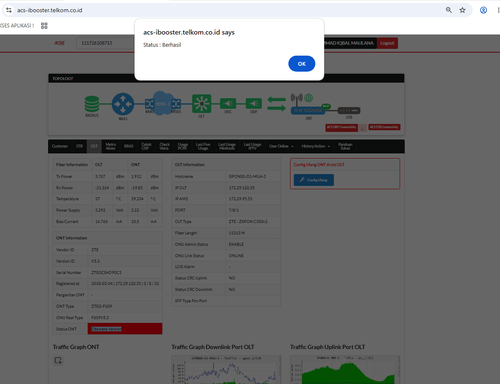Open the Check Voice tab
Viewport: 500px width, 384px height.
164,146
